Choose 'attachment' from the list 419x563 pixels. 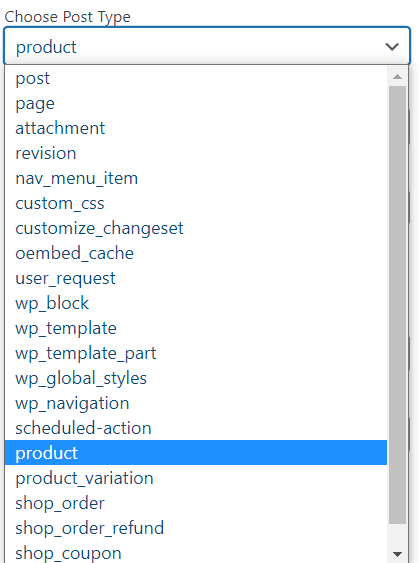point(196,128)
